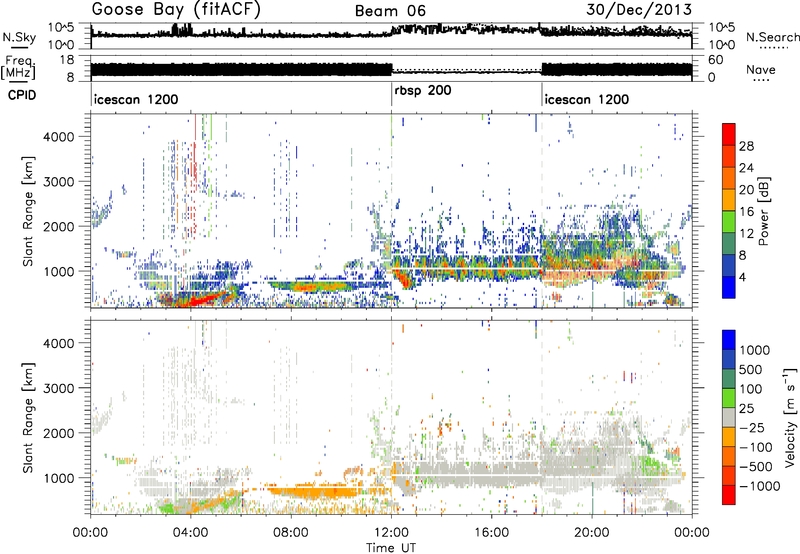800x554 pixels.
Task: Select the "N.Sky" legend label
Action: (19, 37)
